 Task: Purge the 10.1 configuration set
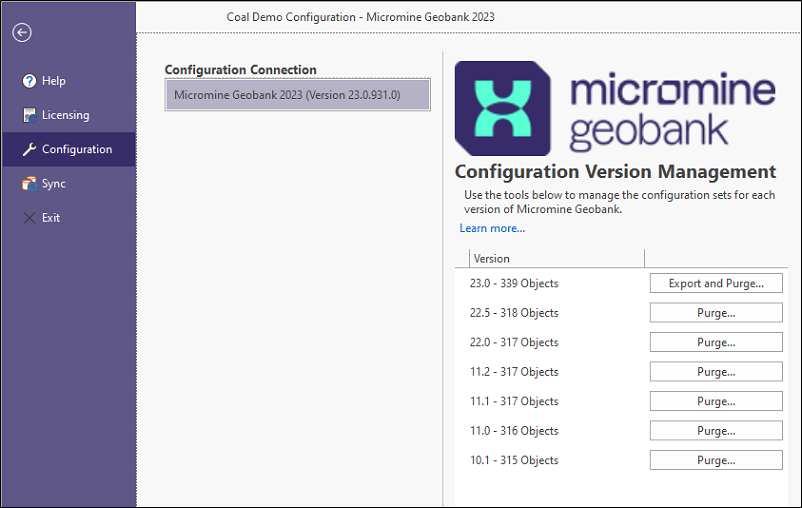(x=716, y=460)
